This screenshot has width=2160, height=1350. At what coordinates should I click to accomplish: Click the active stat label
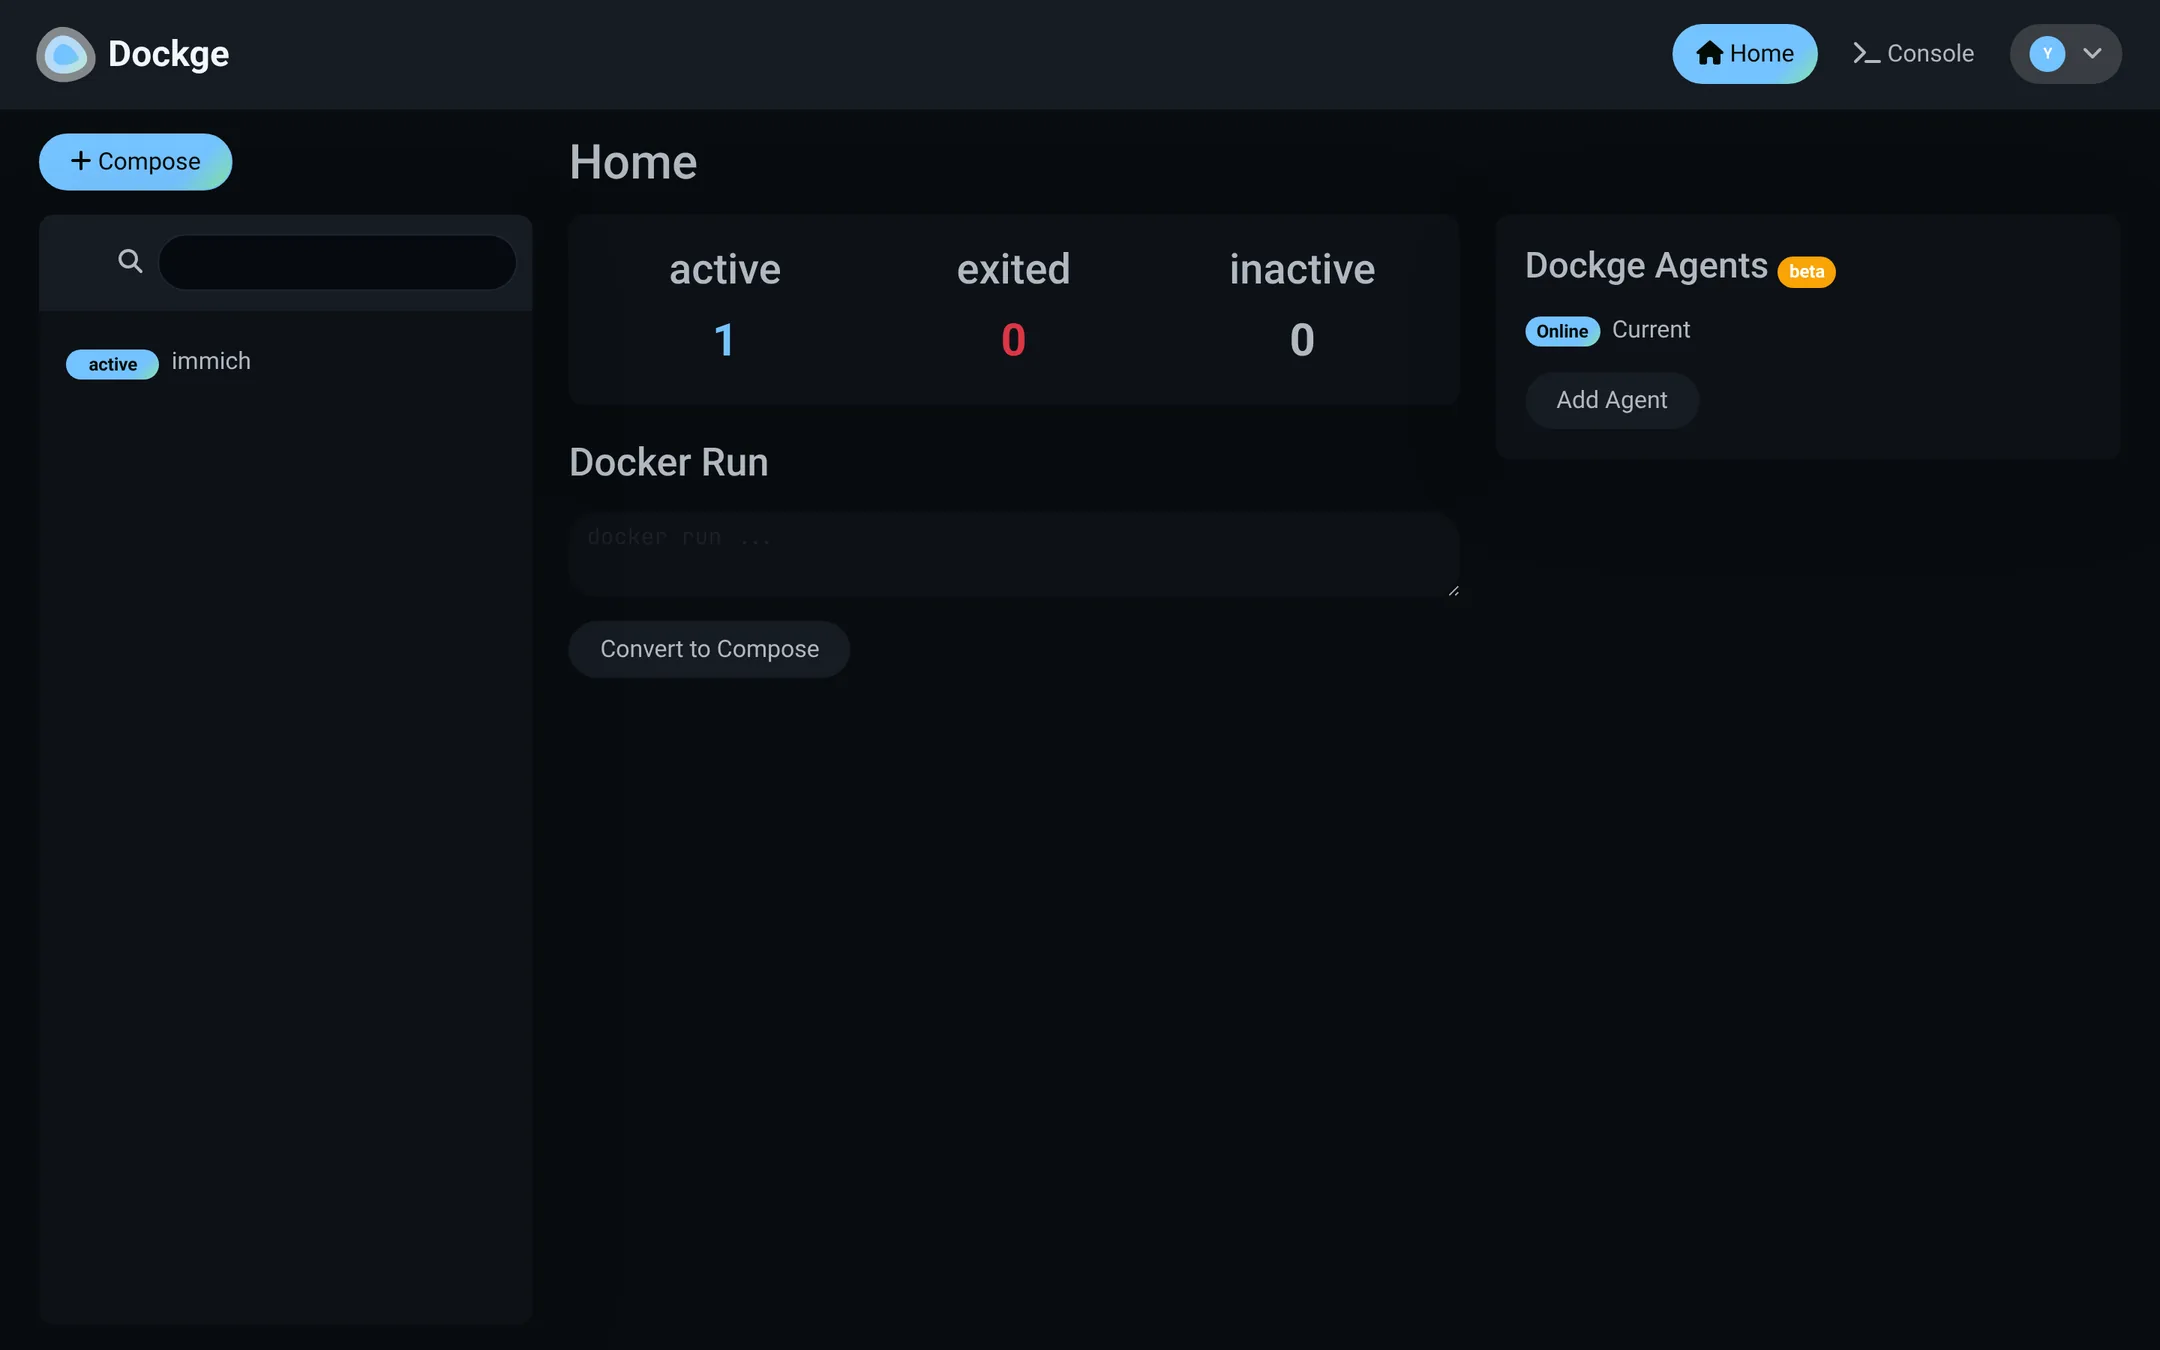(724, 270)
